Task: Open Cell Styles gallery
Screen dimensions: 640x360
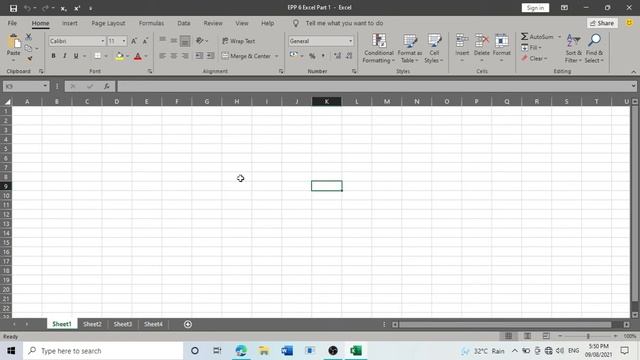Action: click(433, 49)
